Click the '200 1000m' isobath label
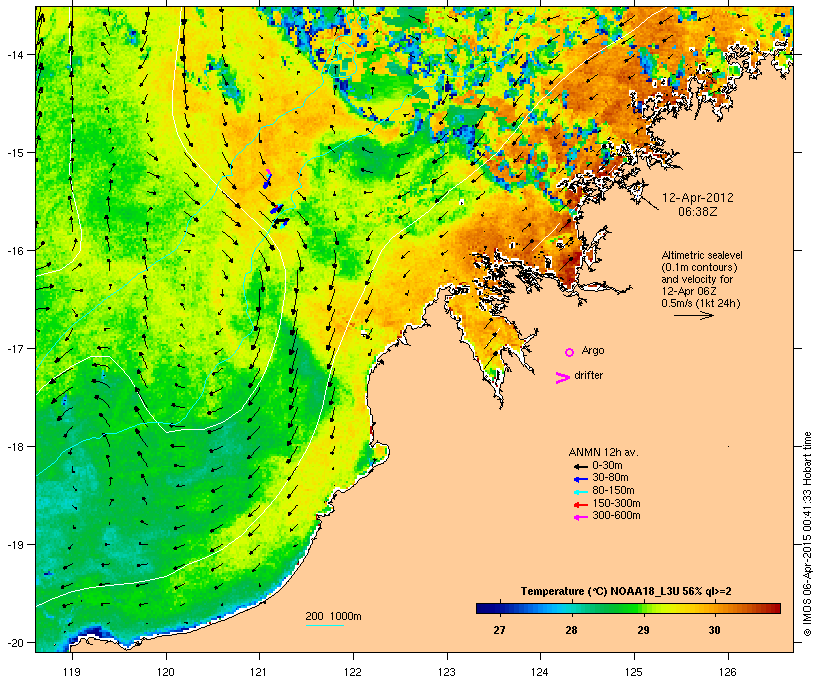The height and width of the screenshot is (680, 820). [x=333, y=616]
